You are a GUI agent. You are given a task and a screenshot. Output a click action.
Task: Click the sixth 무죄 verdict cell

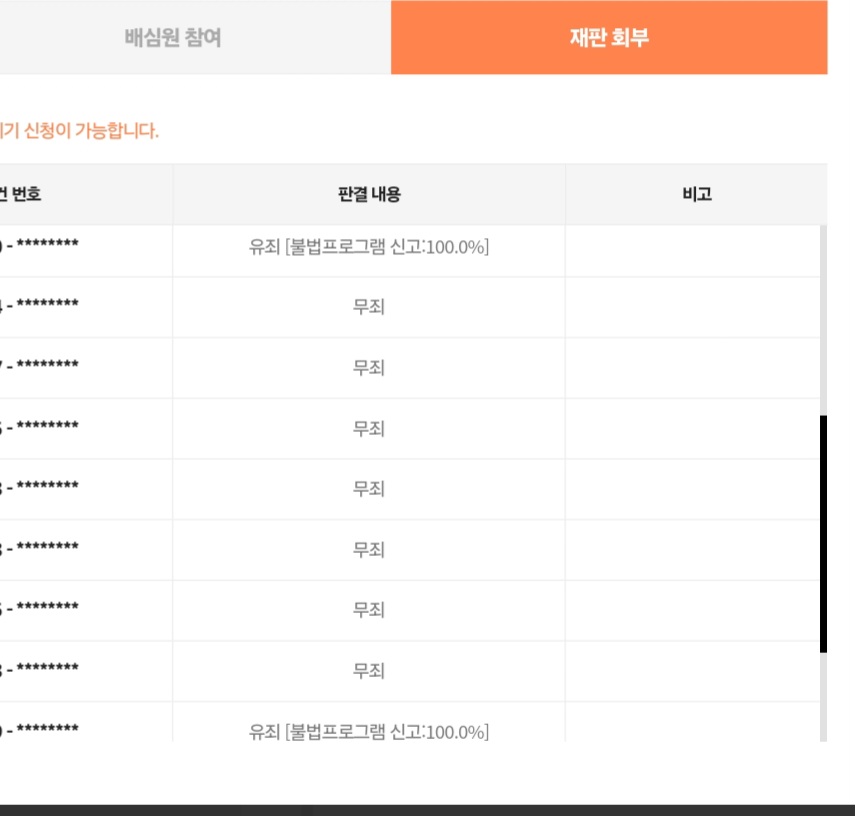pos(369,610)
